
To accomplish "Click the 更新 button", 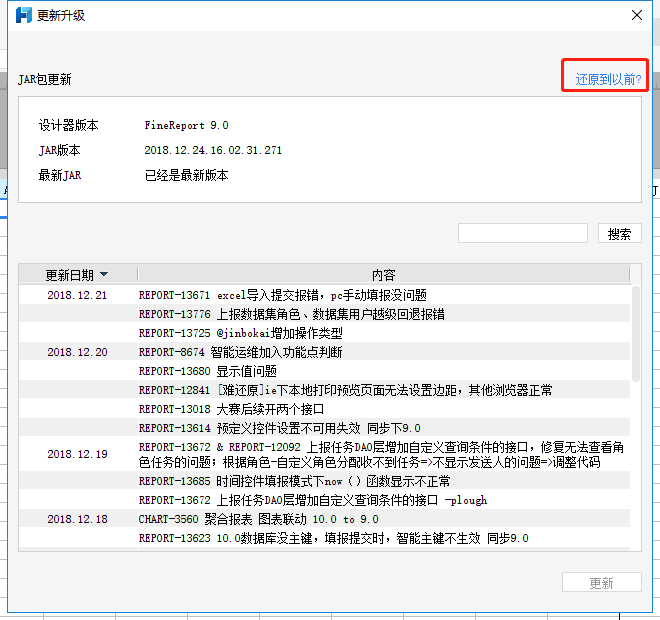I will click(601, 583).
